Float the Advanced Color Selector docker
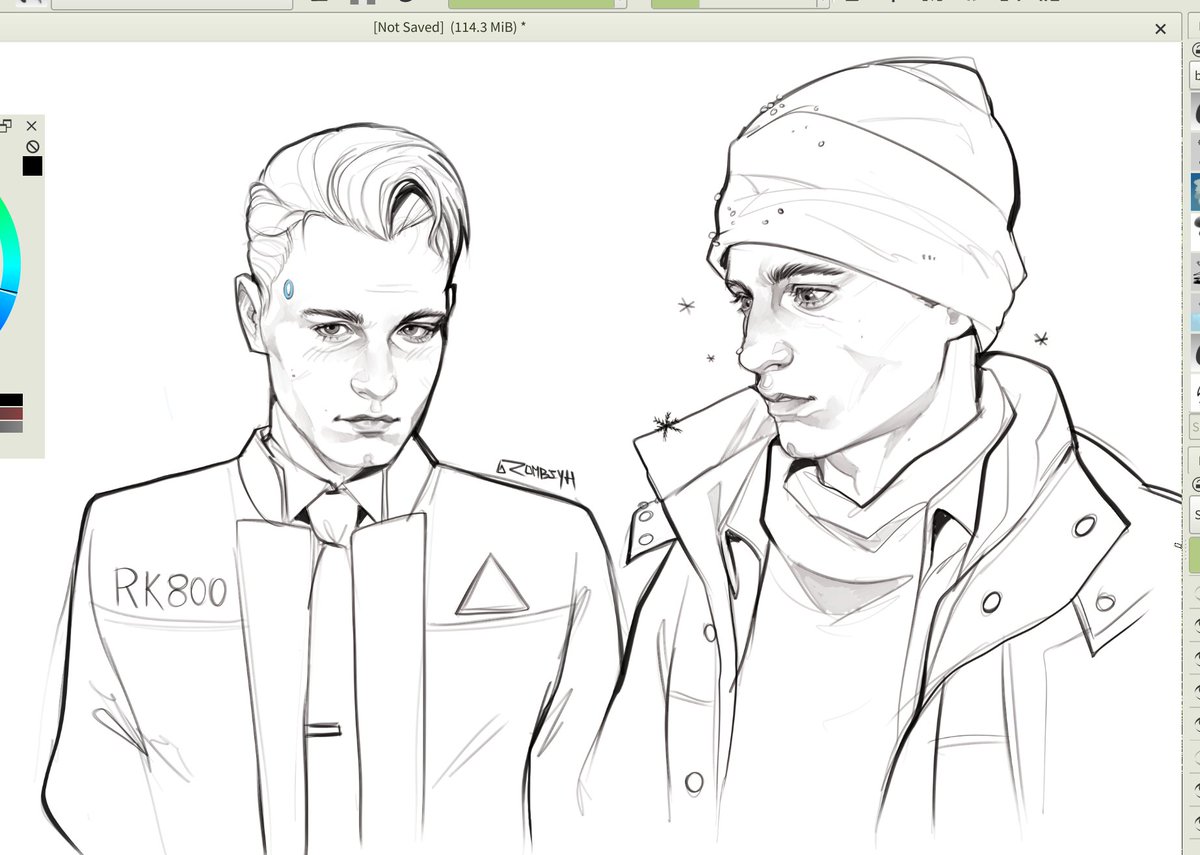 (x=8, y=125)
